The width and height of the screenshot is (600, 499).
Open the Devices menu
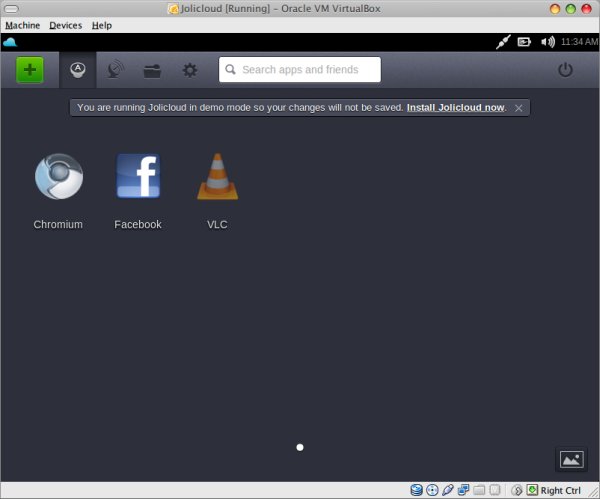click(65, 25)
